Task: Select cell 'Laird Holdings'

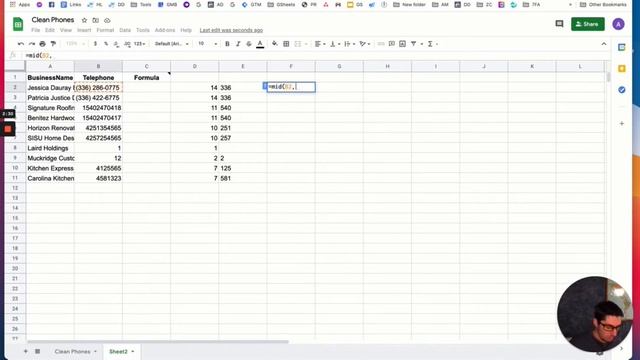Action: (50, 148)
